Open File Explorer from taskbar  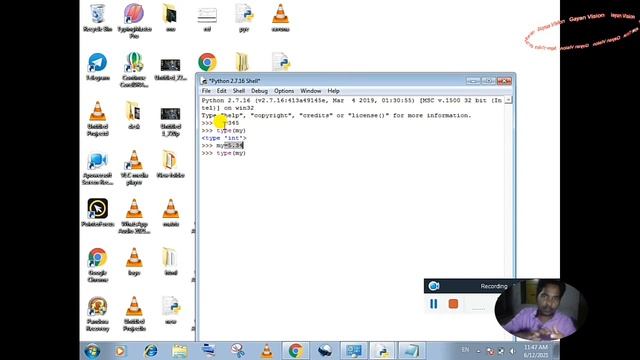click(x=180, y=351)
